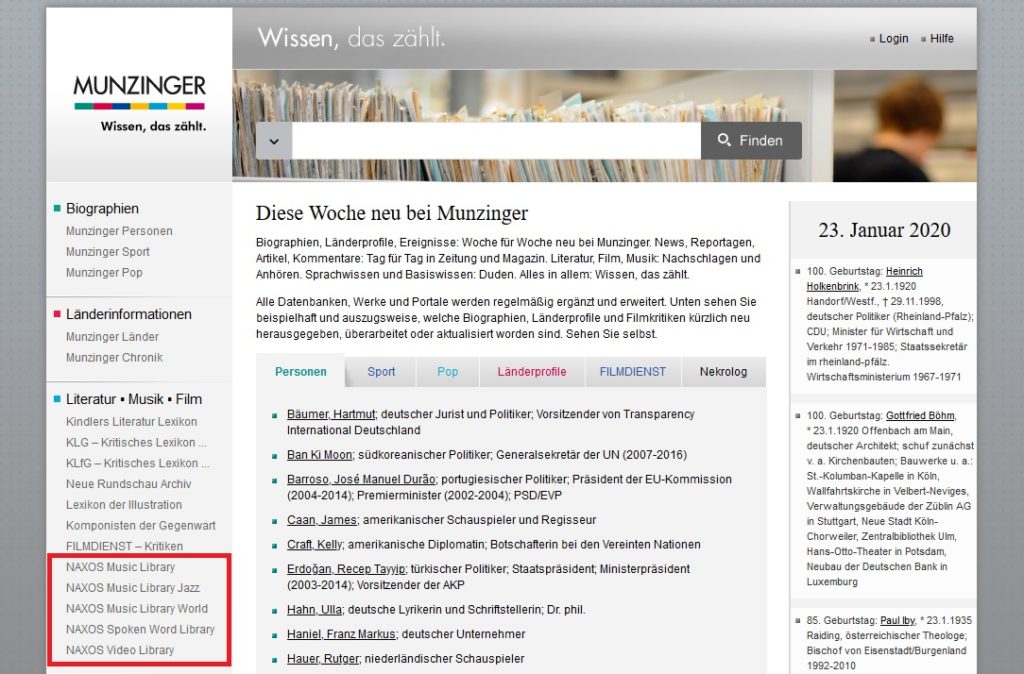Expand the Biographien sidebar section
Image resolution: width=1024 pixels, height=674 pixels.
click(x=102, y=209)
